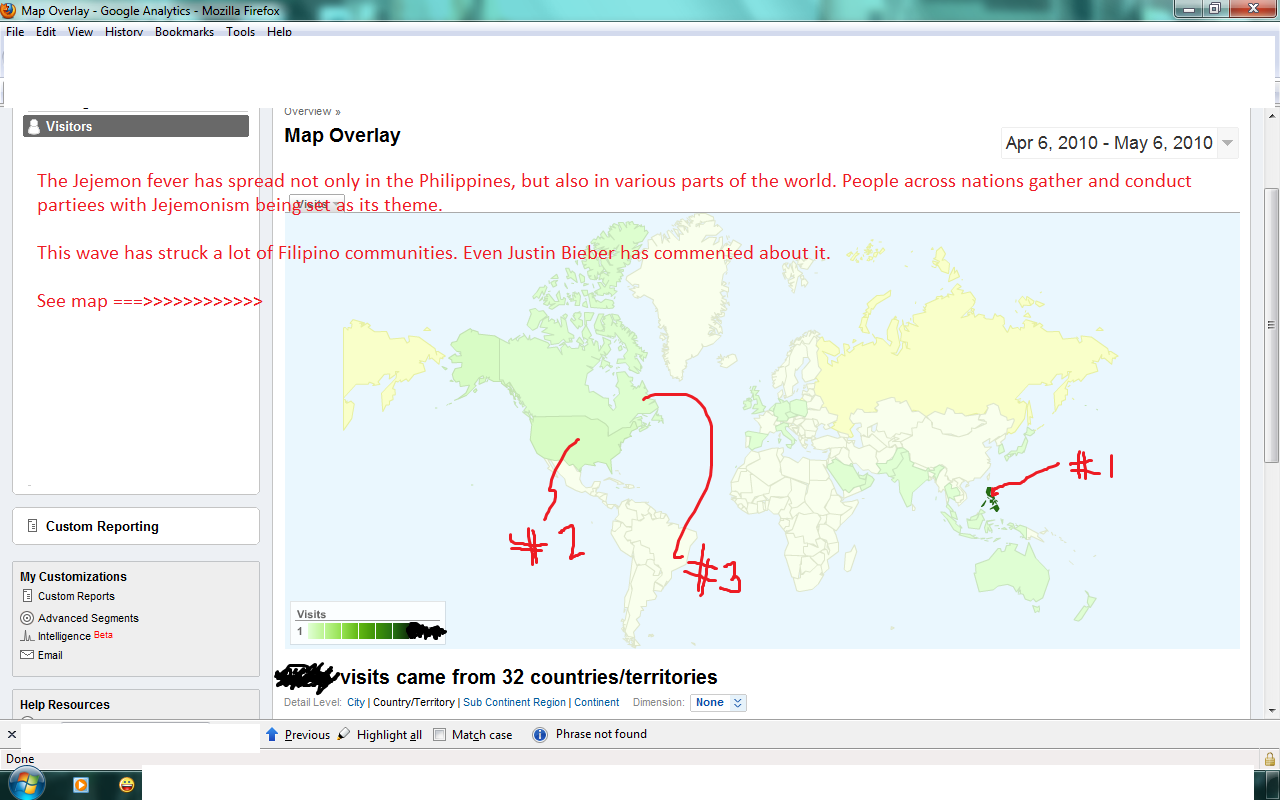This screenshot has height=800, width=1280.
Task: Open the View menu
Action: 80,32
